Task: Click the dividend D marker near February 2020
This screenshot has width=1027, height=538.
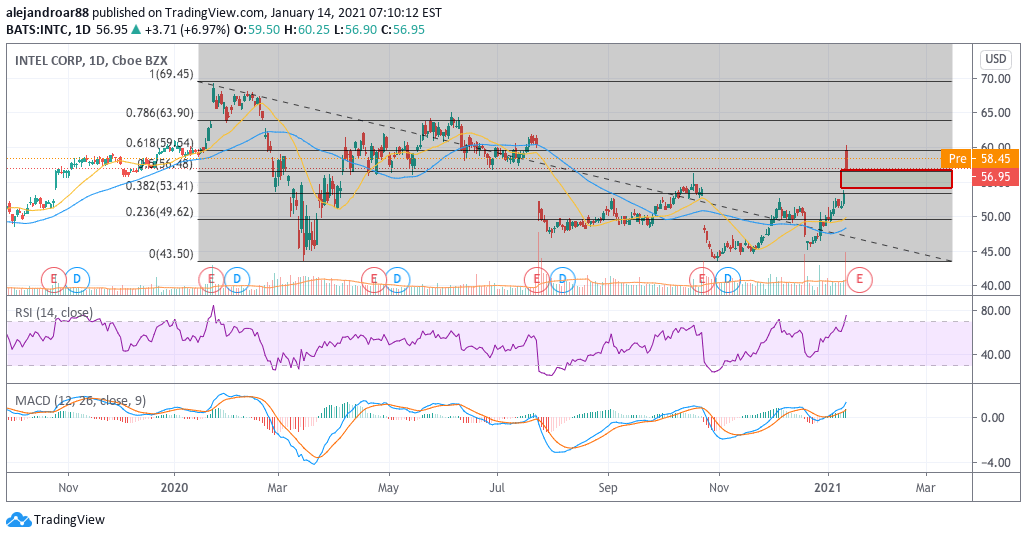Action: coord(237,280)
